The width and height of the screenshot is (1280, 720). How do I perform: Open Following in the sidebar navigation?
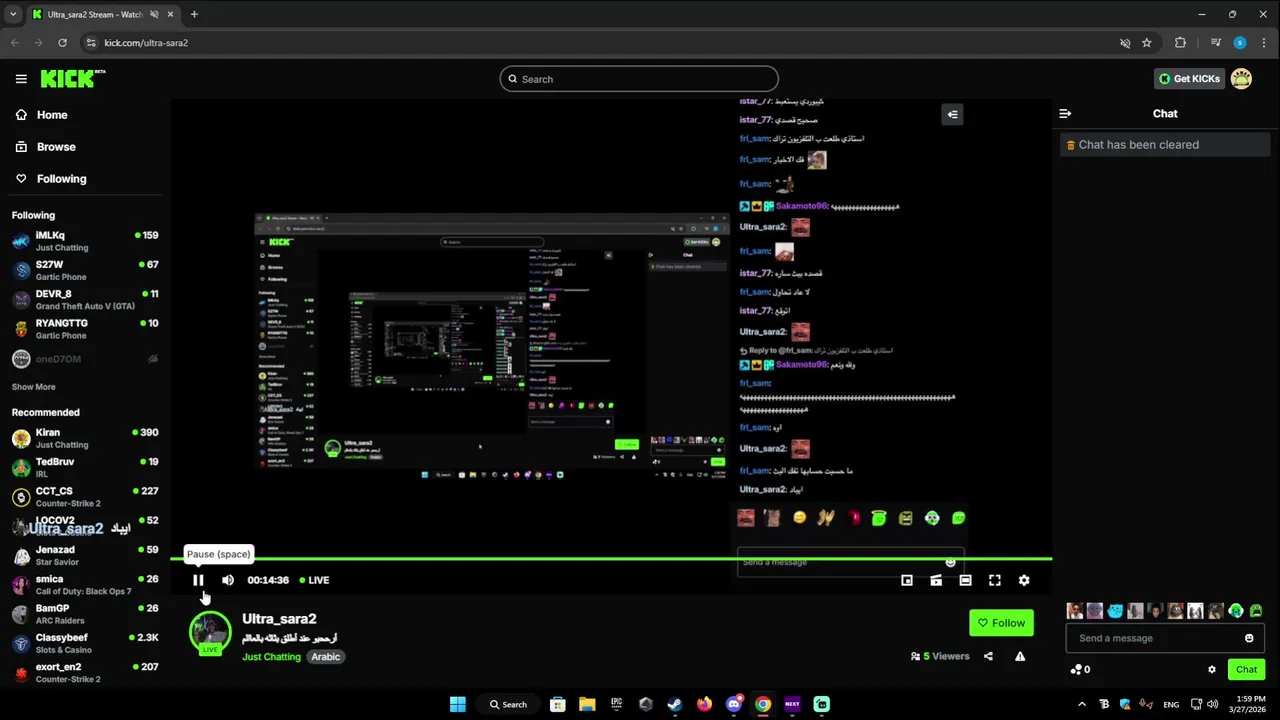coord(50,179)
